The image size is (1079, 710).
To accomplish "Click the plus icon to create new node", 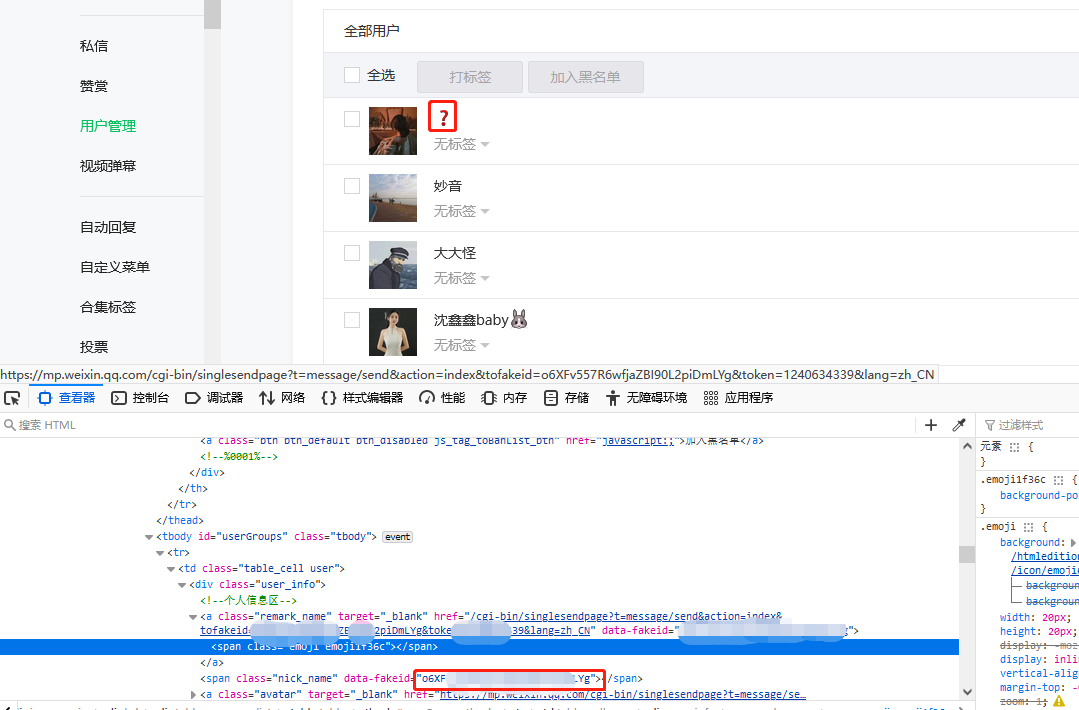I will 931,425.
